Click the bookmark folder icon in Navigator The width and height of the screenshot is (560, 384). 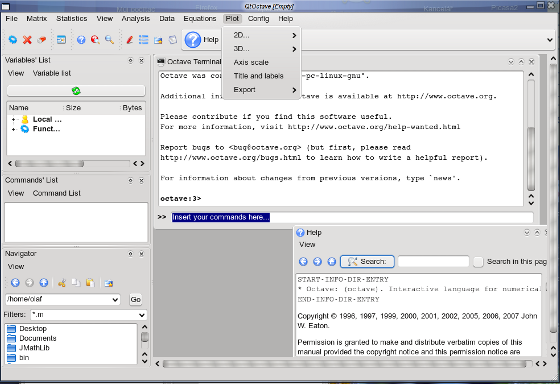(x=109, y=283)
